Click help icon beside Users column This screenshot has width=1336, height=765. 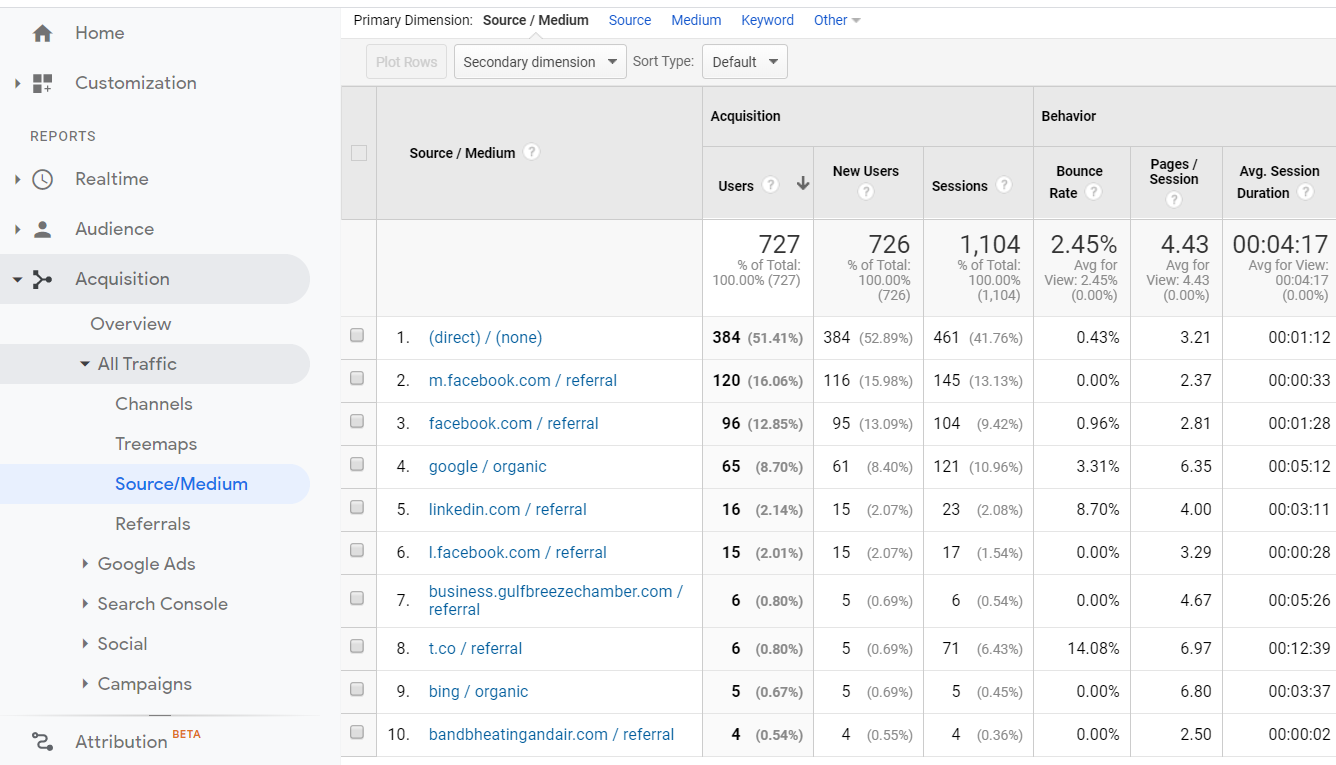point(770,185)
